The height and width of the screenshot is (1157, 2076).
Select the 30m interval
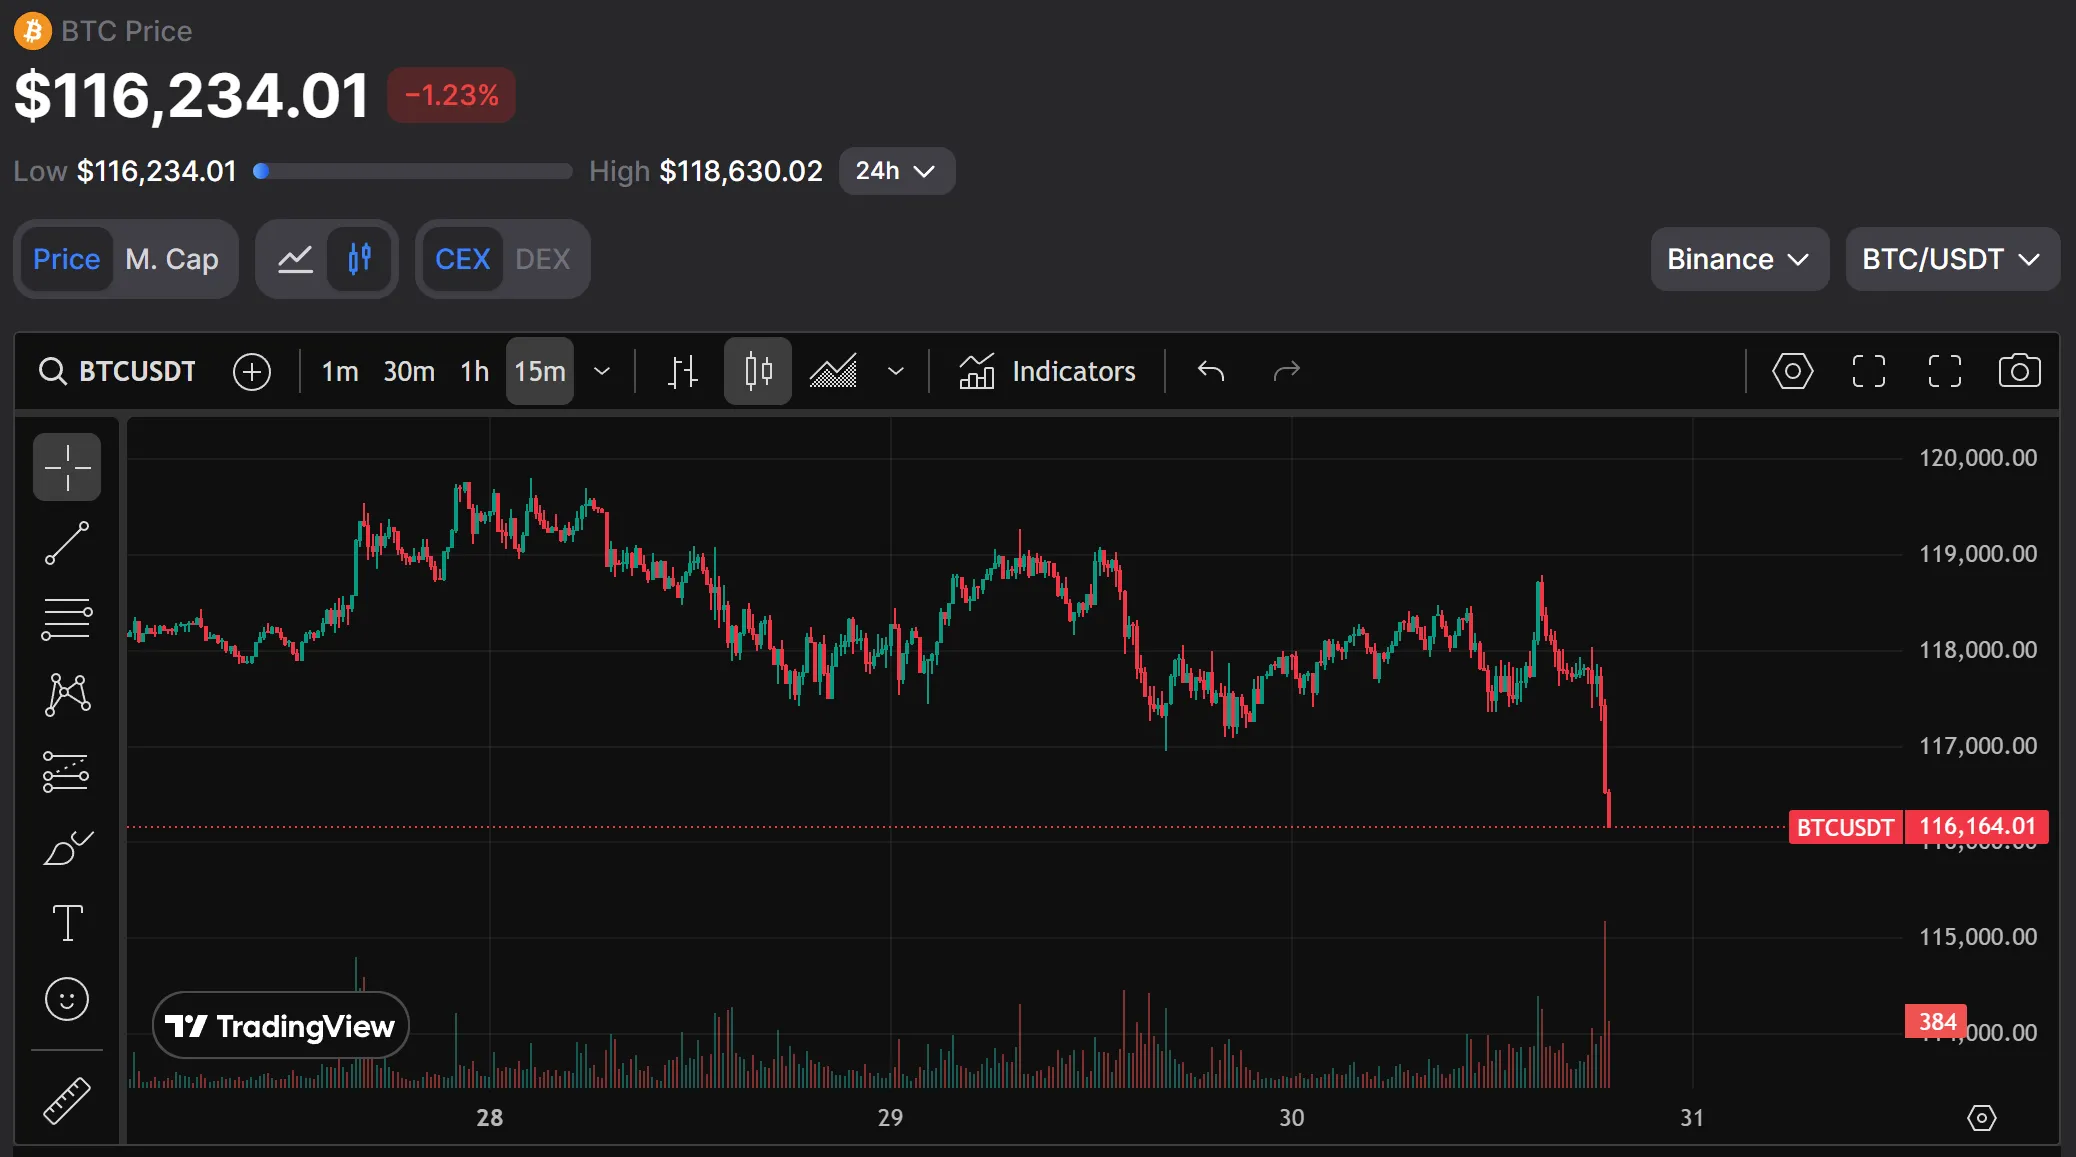click(409, 371)
